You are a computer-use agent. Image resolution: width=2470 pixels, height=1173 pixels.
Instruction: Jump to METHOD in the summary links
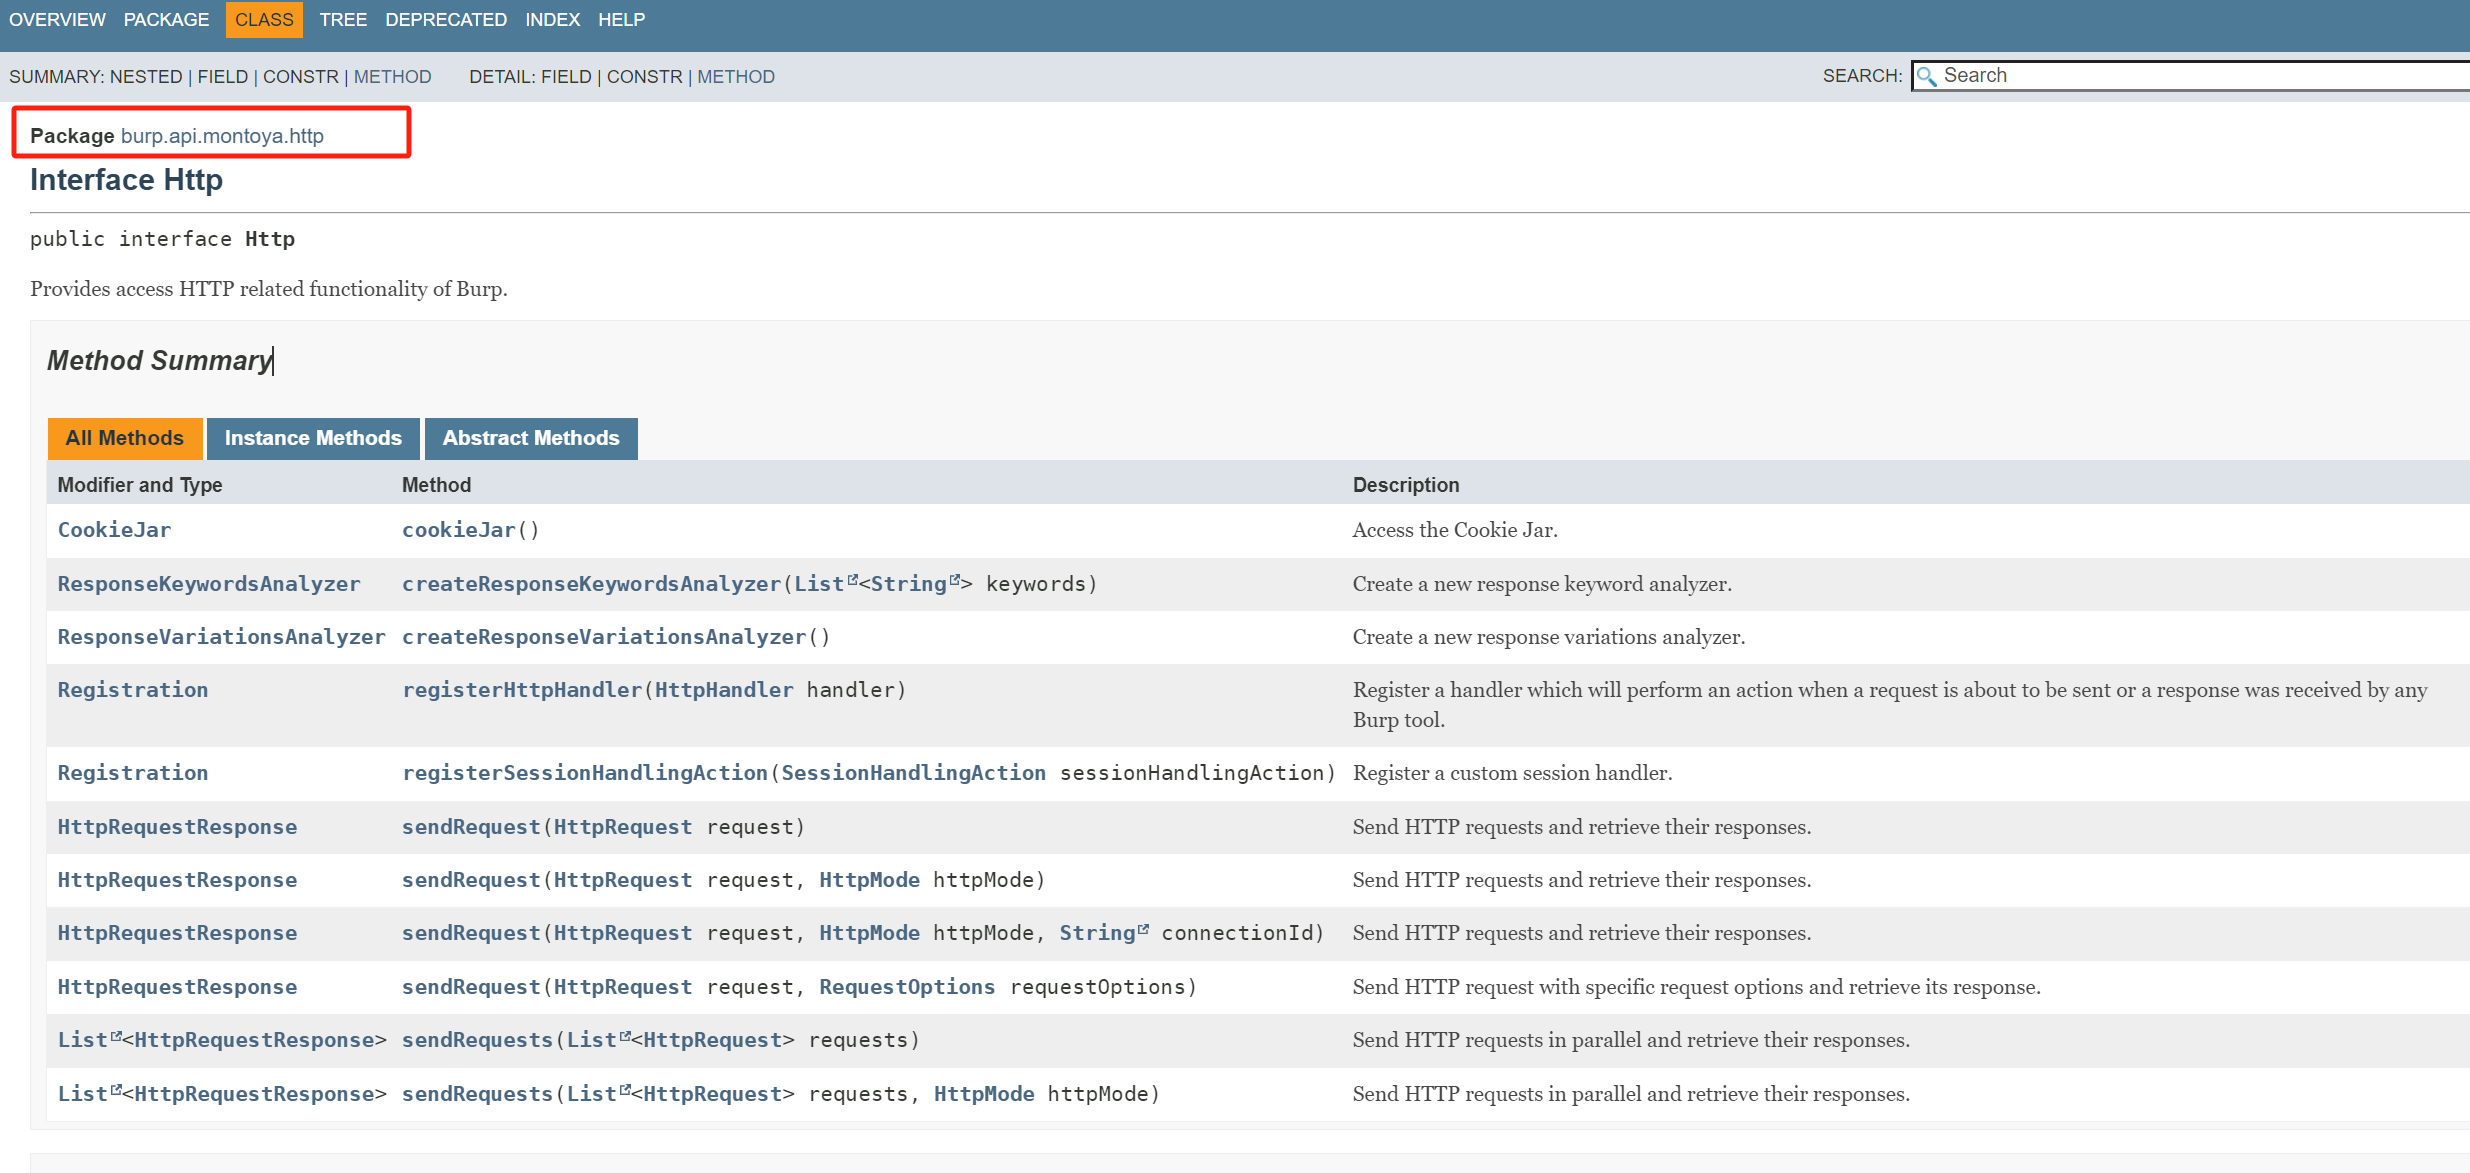coord(392,77)
